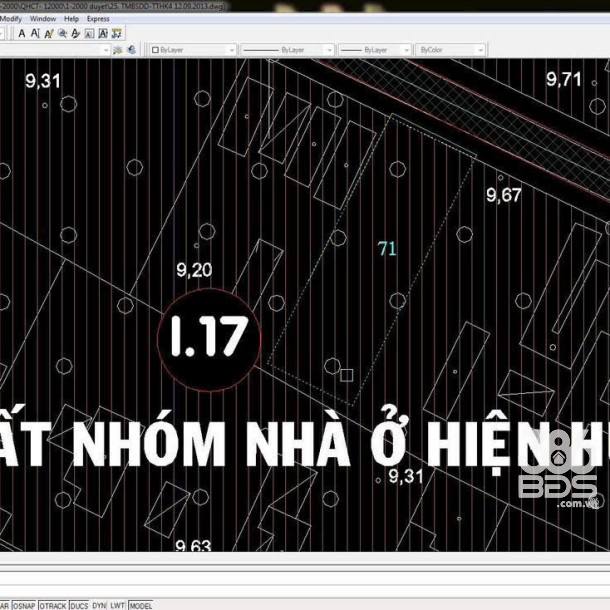This screenshot has width=610, height=610.
Task: Click the Layer Previous icon
Action: click(x=131, y=50)
